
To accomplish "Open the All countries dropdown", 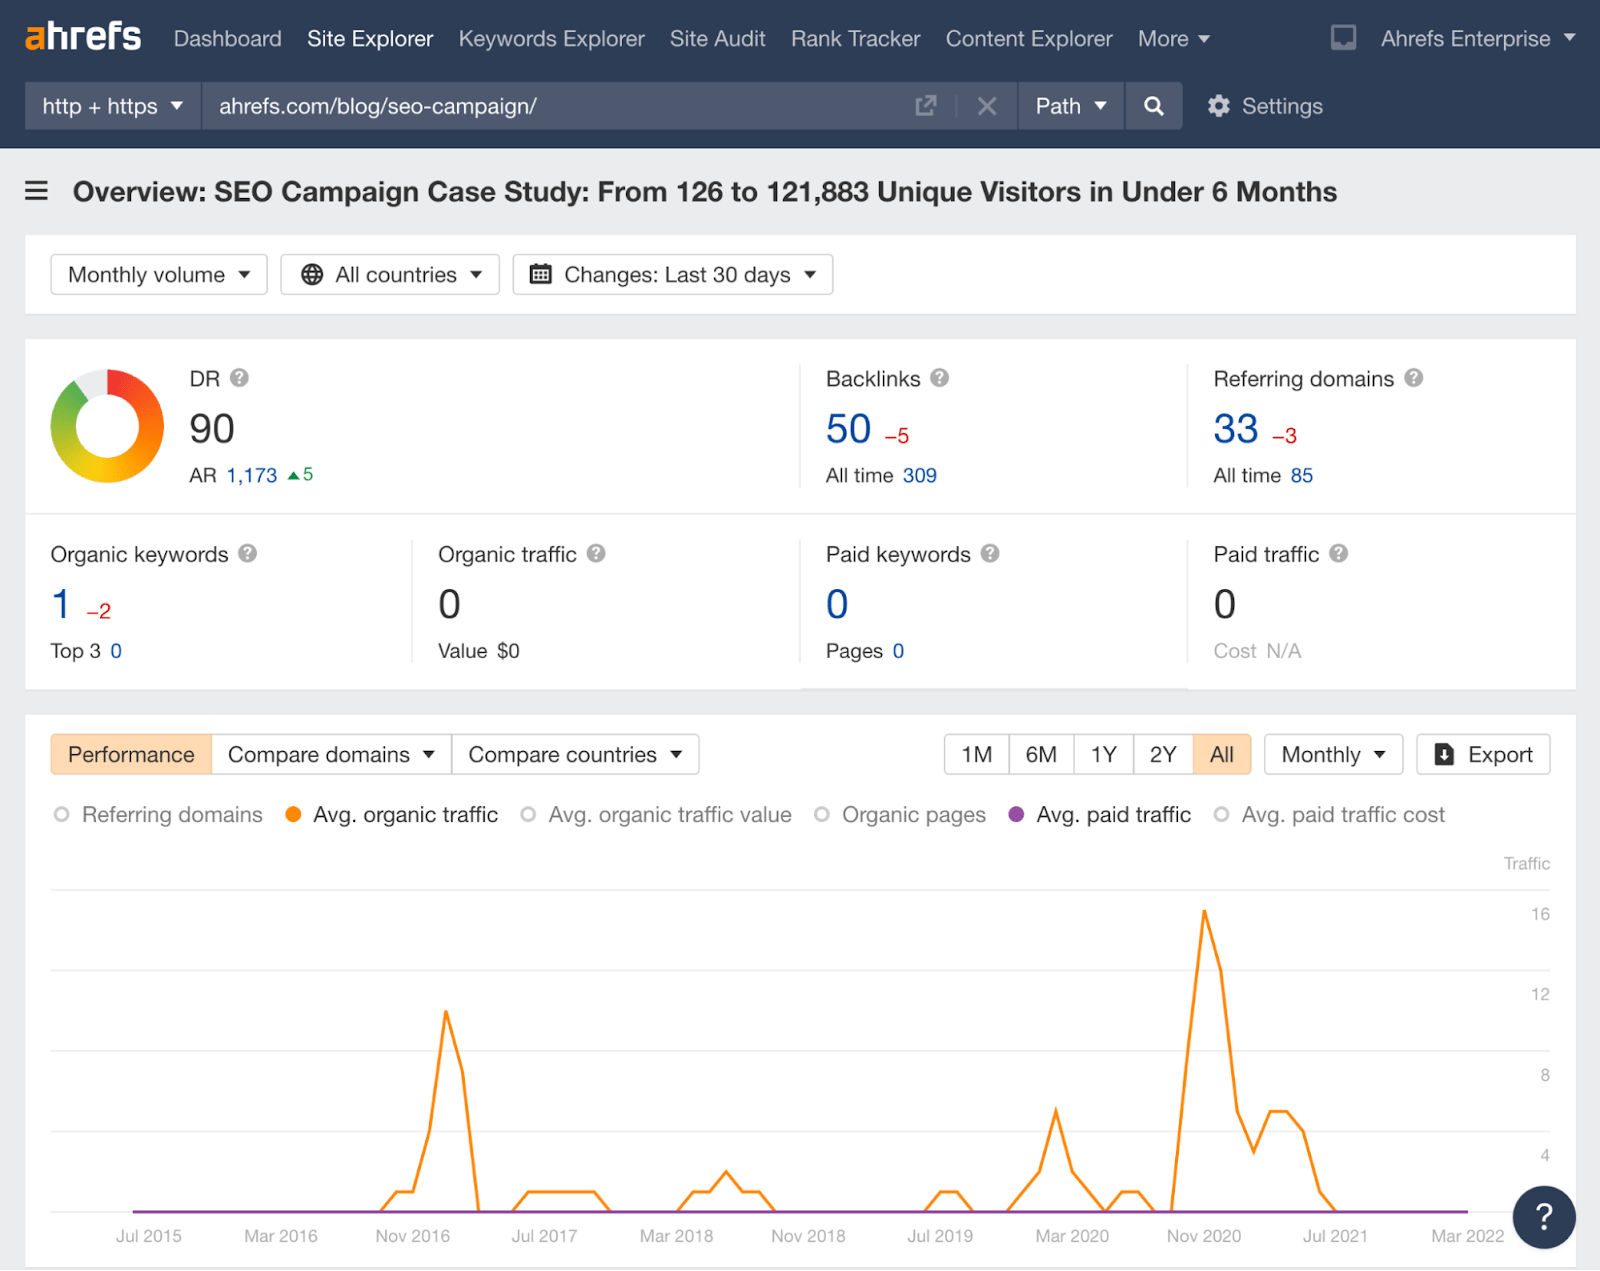I will click(x=390, y=275).
